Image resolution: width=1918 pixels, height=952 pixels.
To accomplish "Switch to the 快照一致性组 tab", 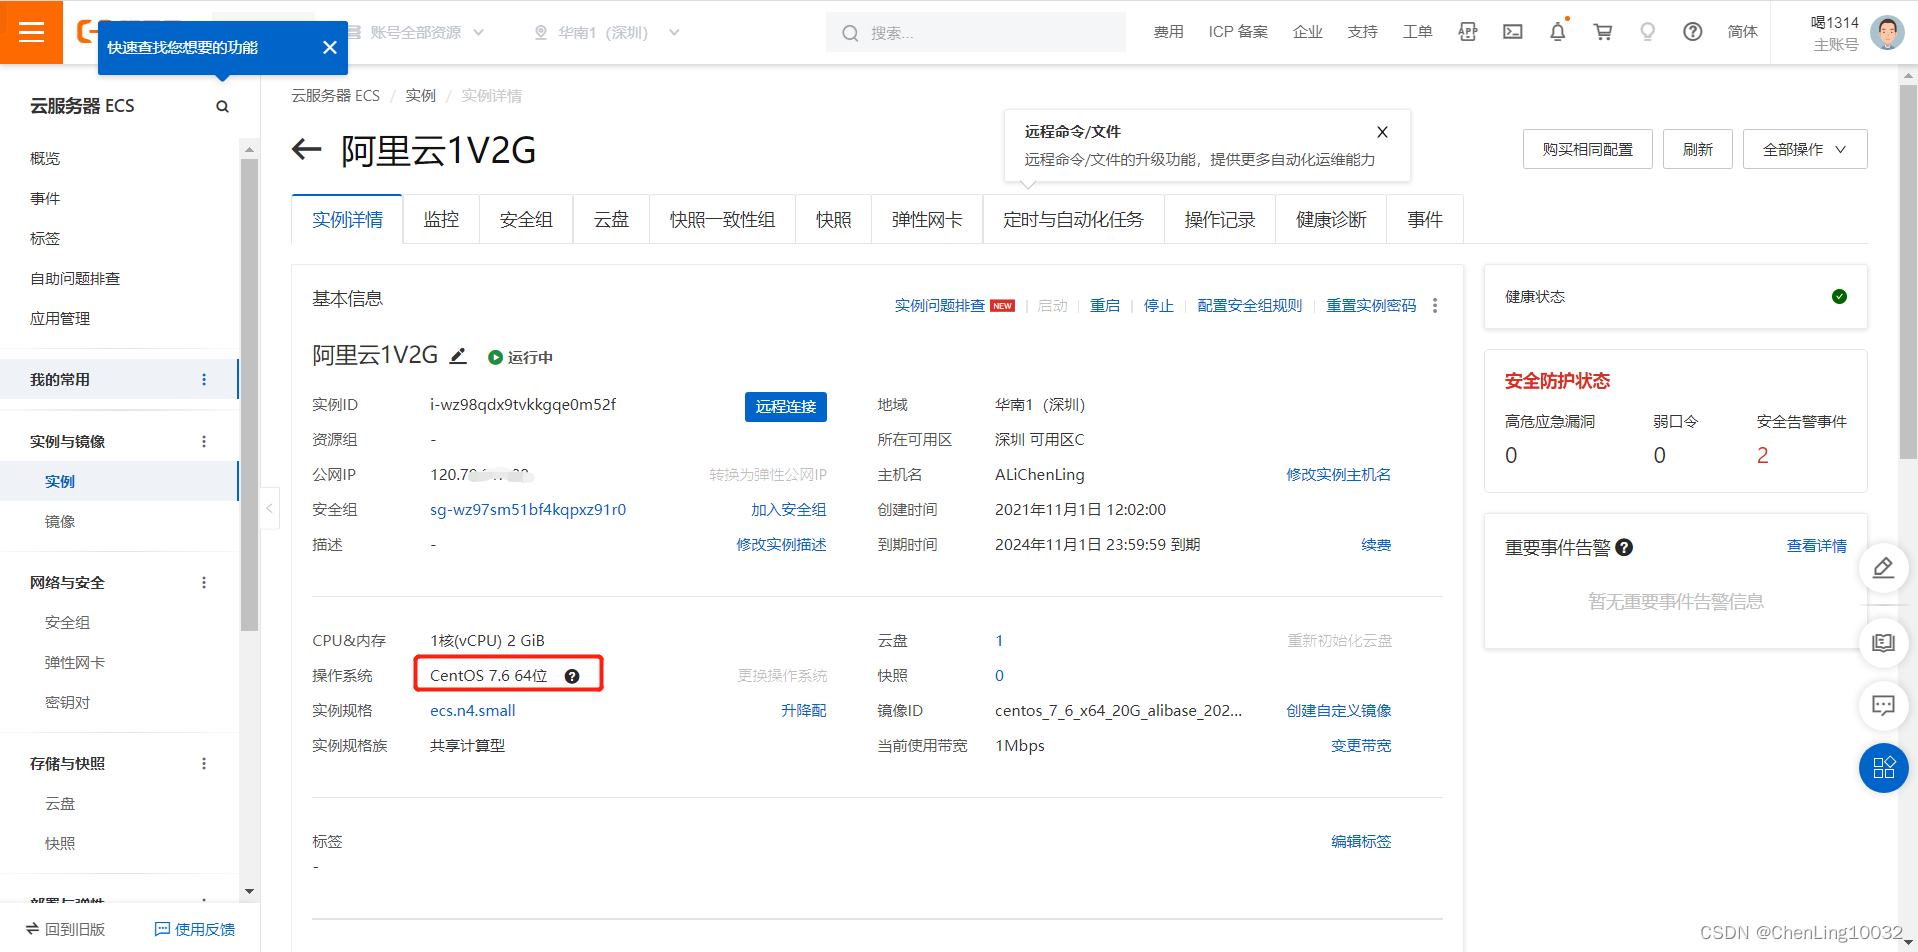I will [722, 219].
